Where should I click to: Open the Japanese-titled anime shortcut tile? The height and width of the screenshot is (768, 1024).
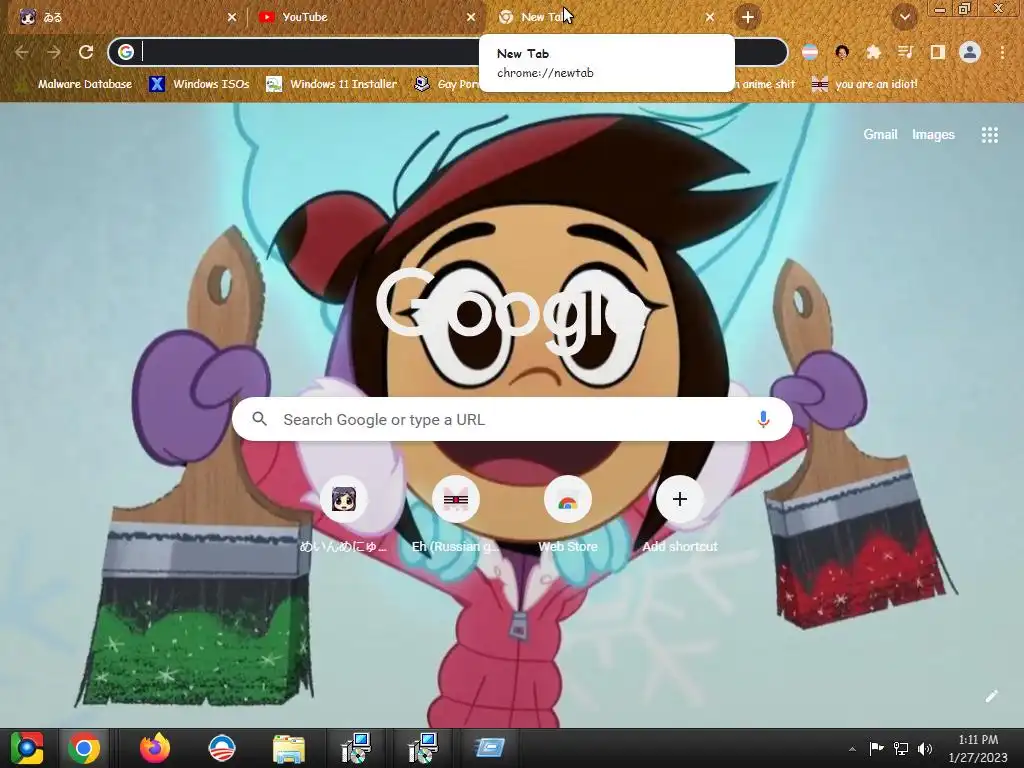point(344,516)
